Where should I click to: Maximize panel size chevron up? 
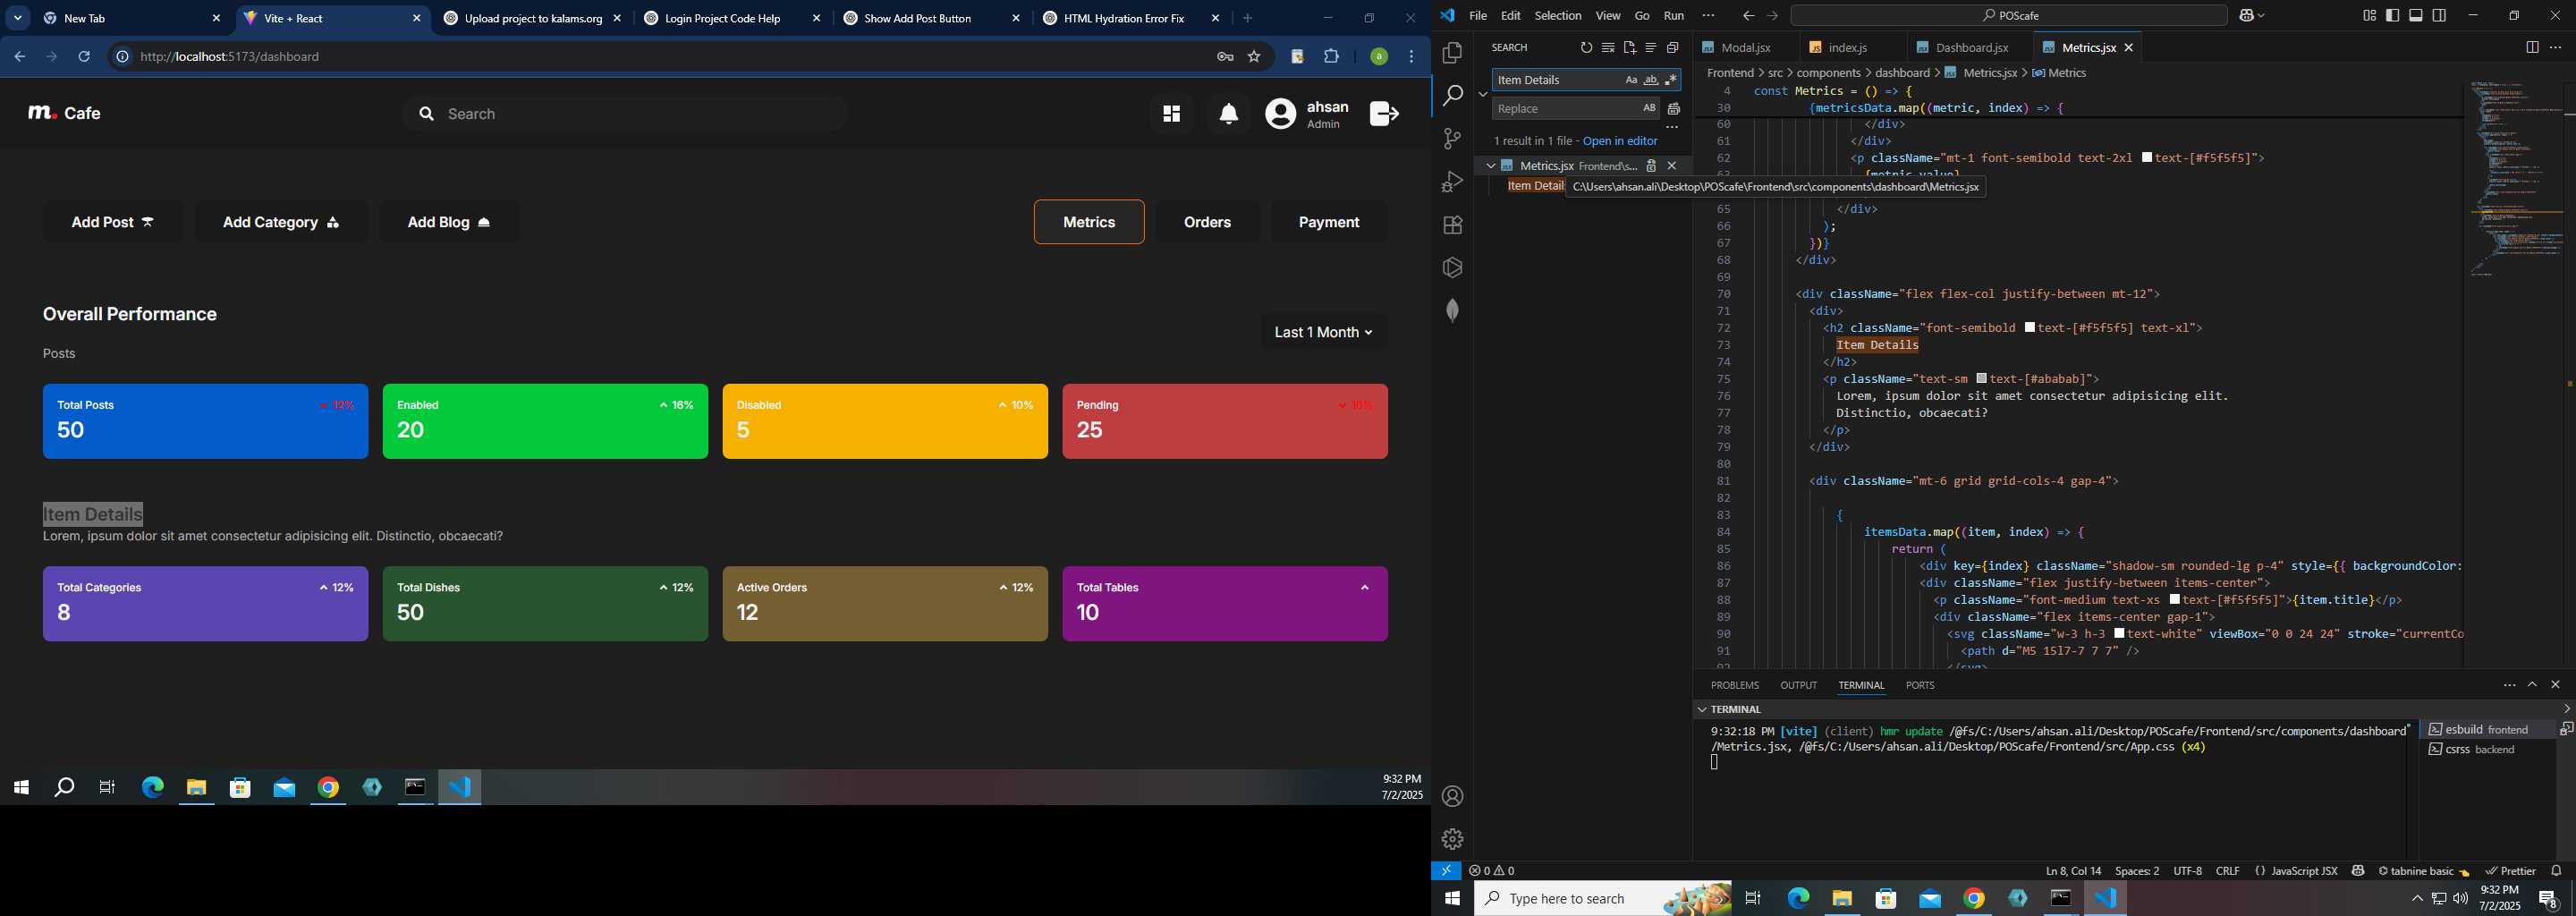[x=2532, y=685]
